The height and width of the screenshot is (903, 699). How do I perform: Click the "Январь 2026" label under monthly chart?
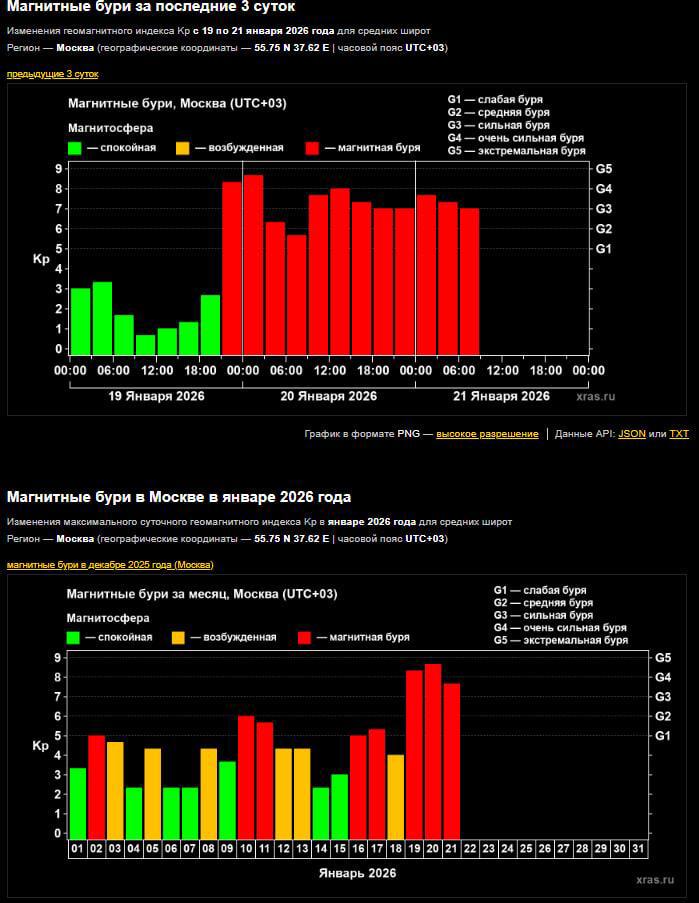point(357,873)
